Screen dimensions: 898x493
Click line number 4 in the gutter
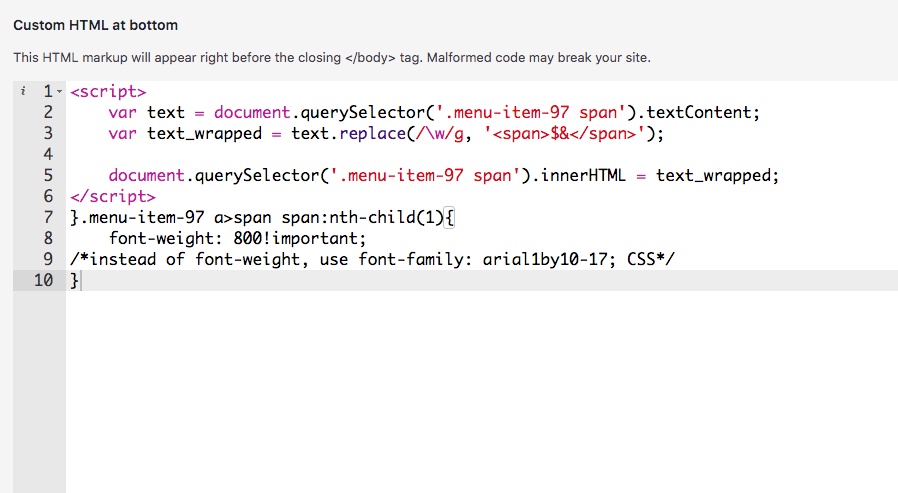coord(47,155)
